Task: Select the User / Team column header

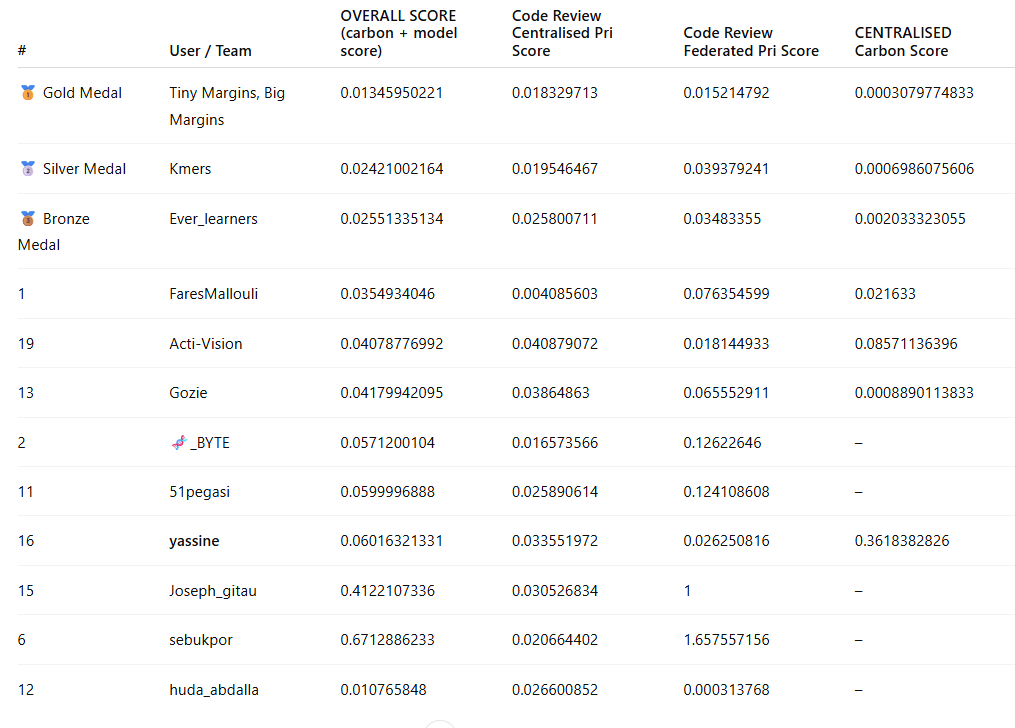Action: pos(210,51)
